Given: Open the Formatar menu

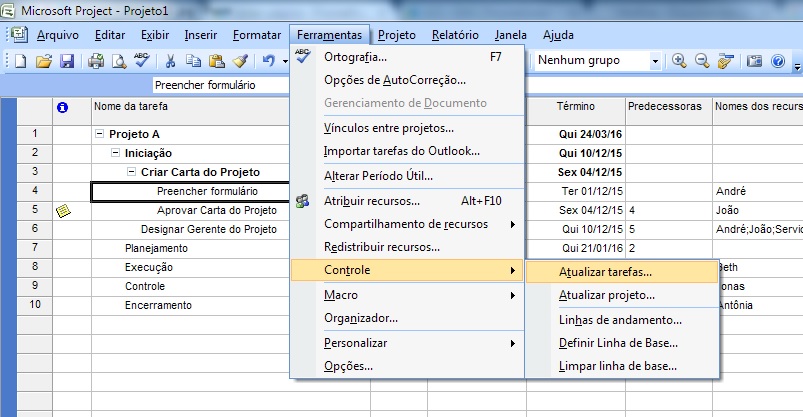Looking at the screenshot, I should (257, 35).
